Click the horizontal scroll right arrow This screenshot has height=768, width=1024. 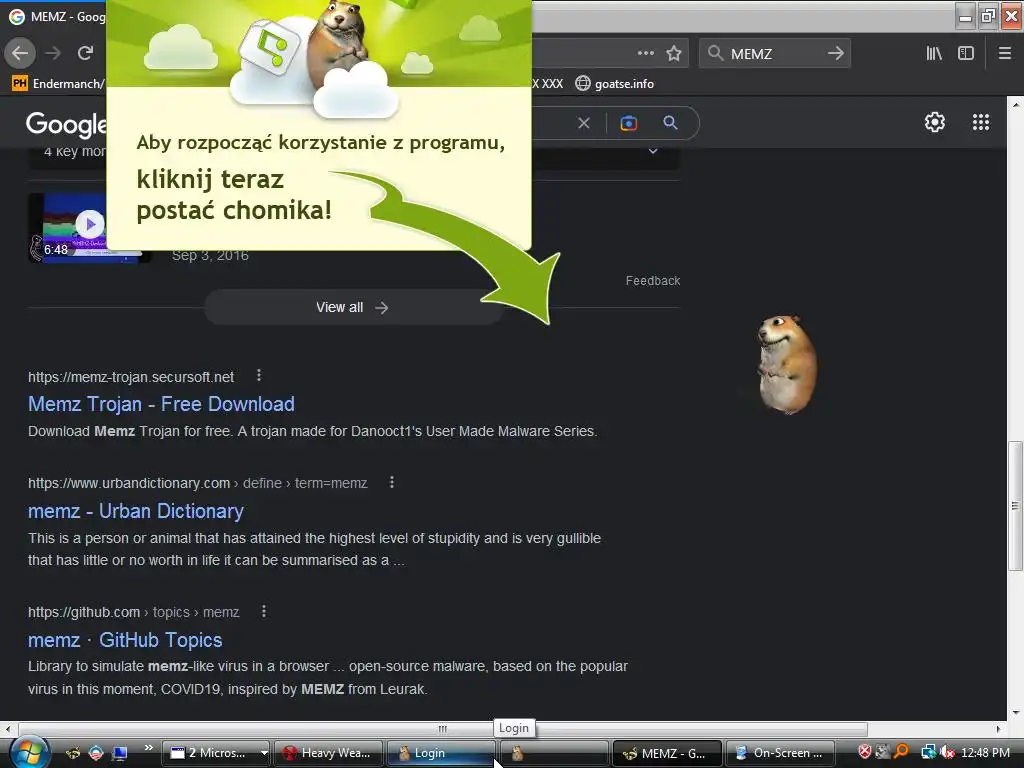pyautogui.click(x=999, y=729)
